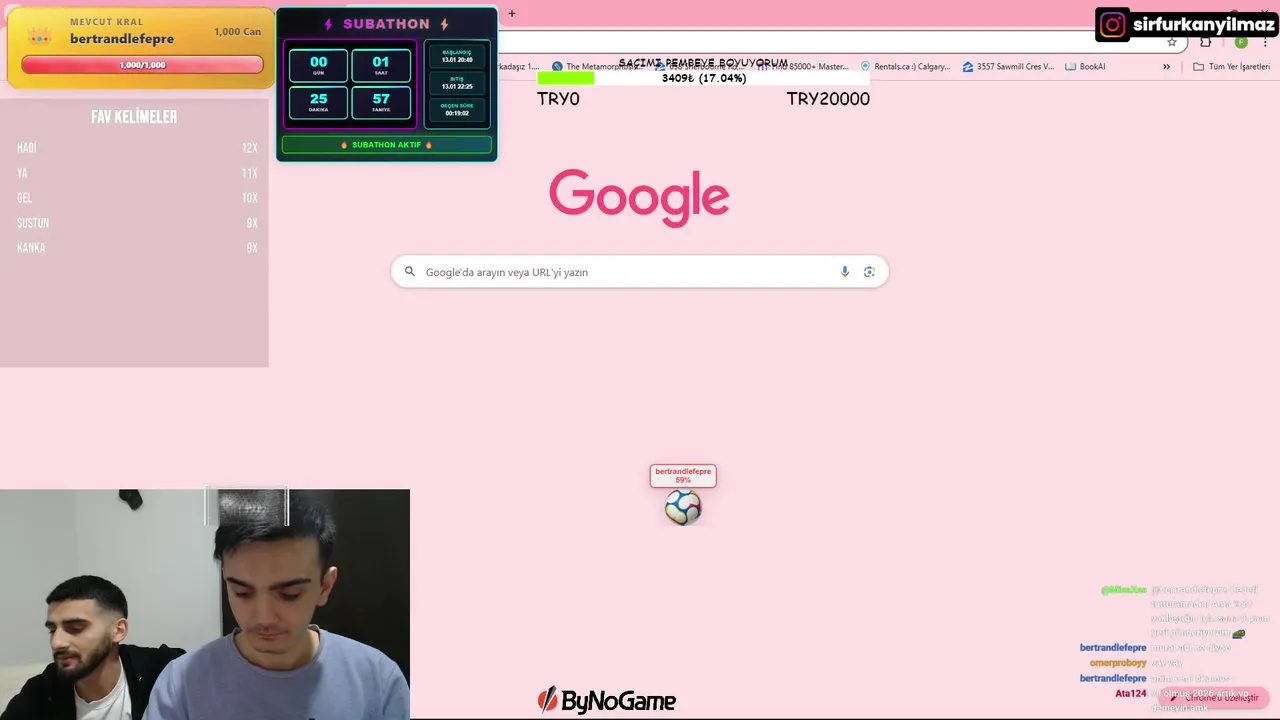Click the bouncing soccer ball
The image size is (1280, 720).
coord(683,508)
